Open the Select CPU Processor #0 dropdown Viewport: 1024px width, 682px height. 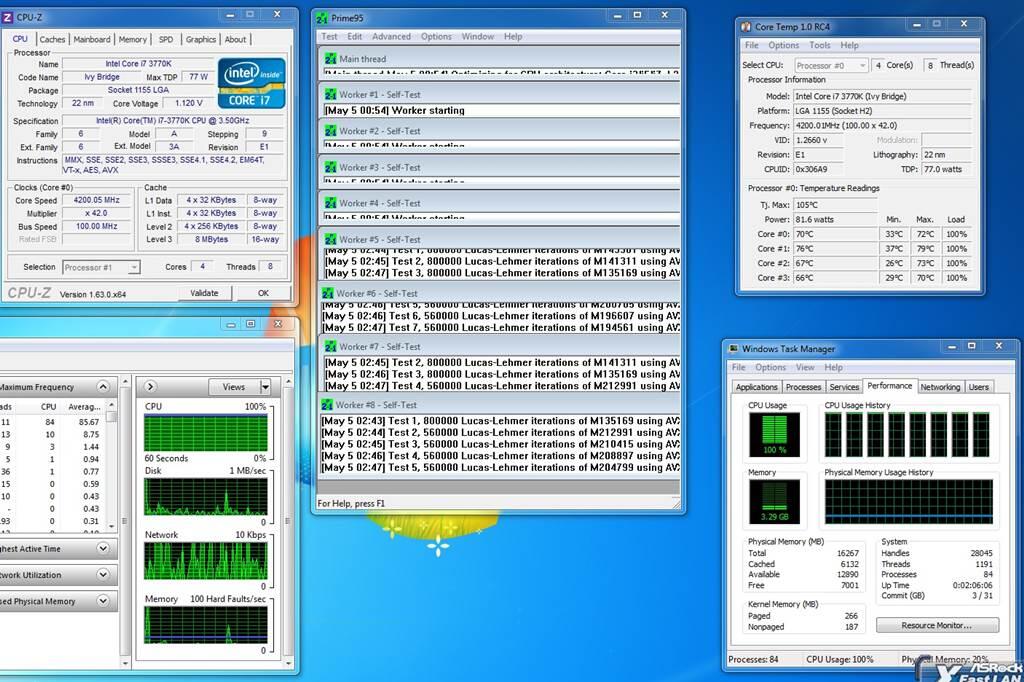point(863,65)
